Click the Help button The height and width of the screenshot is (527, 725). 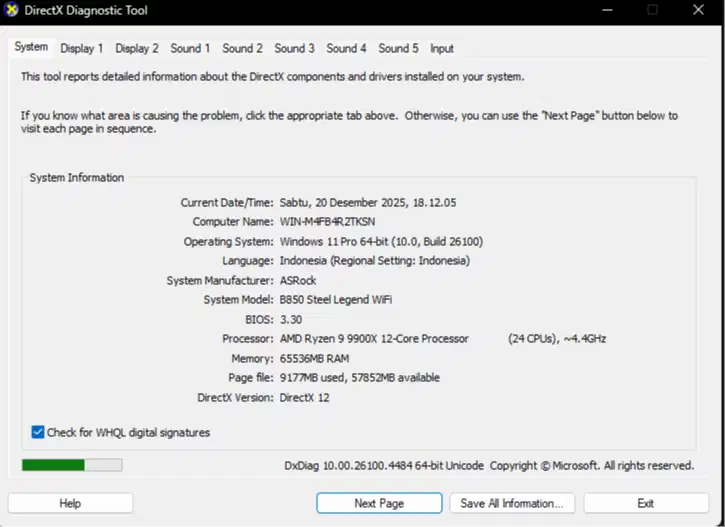tap(70, 503)
